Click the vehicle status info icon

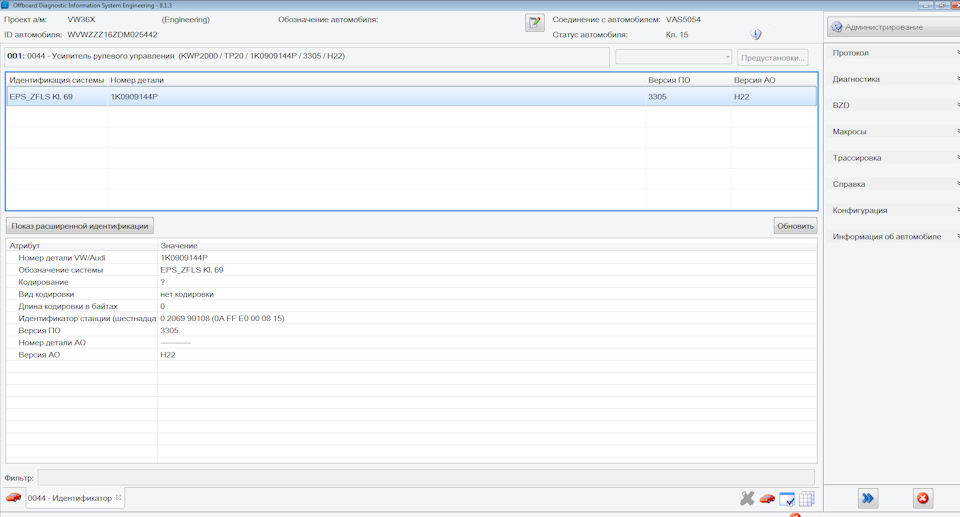click(x=756, y=34)
